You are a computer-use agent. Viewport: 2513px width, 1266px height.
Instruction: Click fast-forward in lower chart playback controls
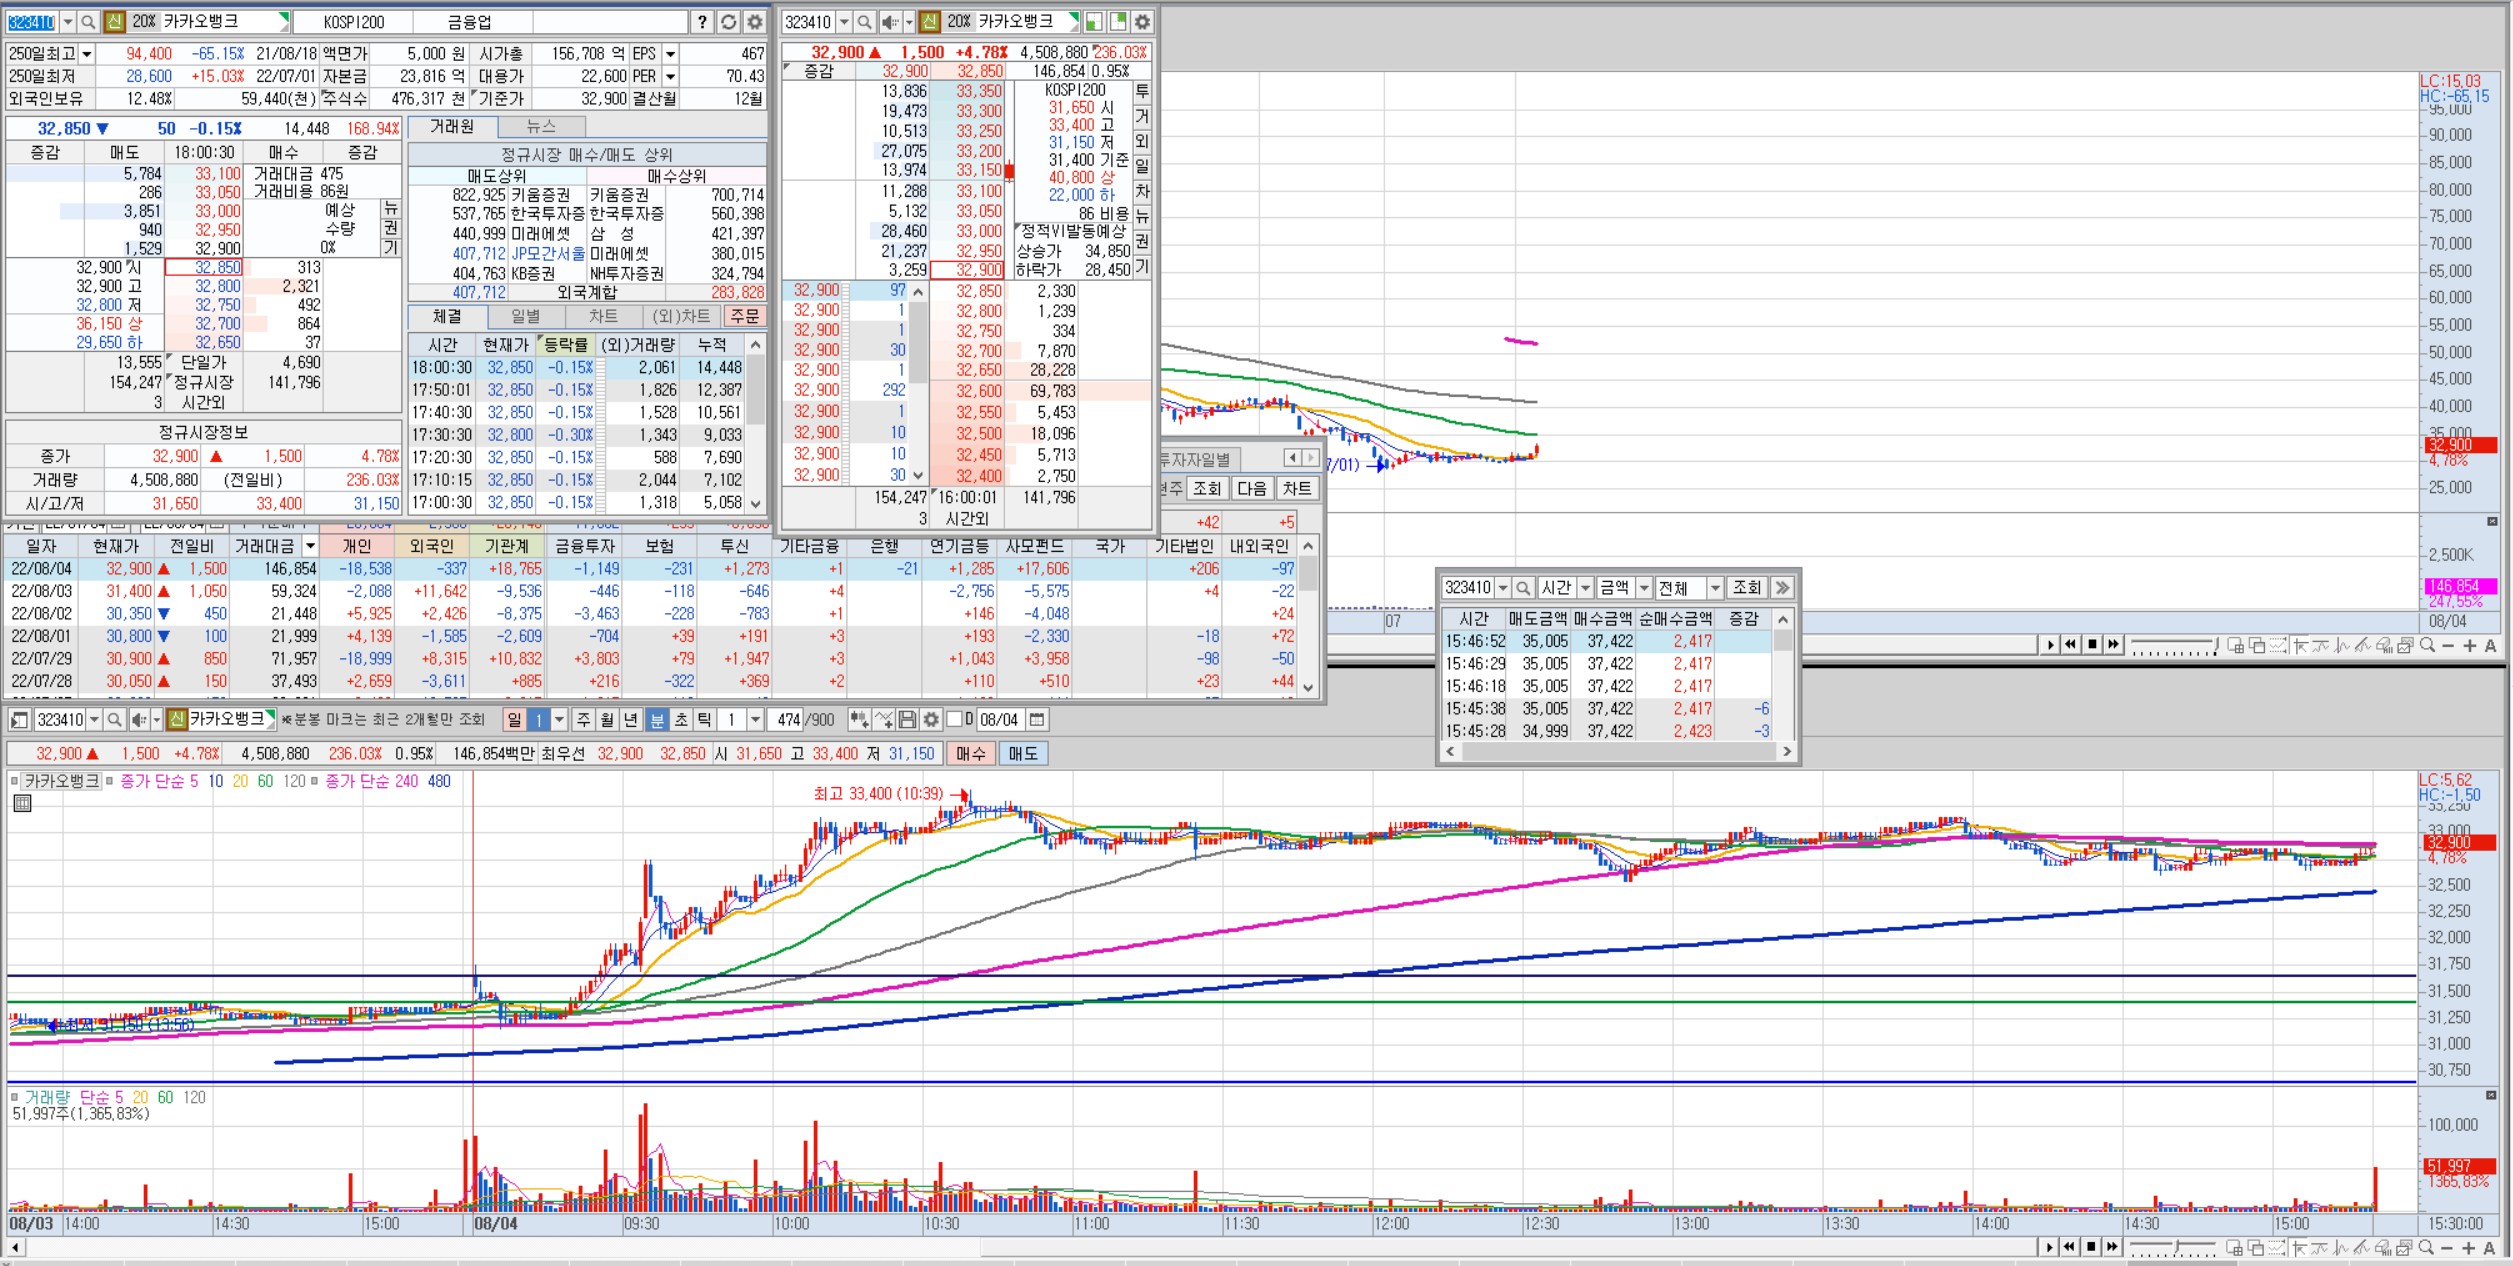2112,1247
